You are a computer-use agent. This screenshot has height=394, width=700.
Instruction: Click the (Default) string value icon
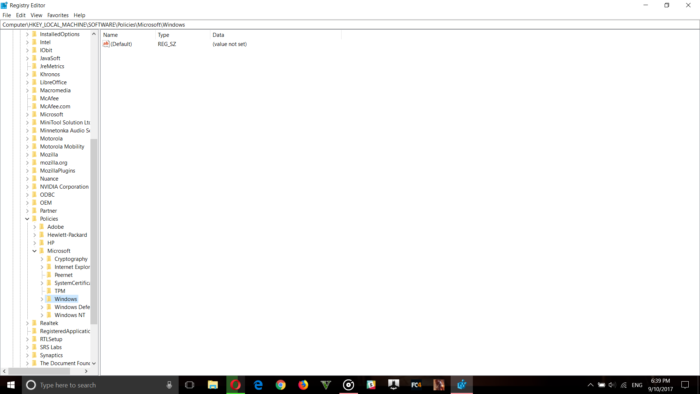tap(106, 44)
